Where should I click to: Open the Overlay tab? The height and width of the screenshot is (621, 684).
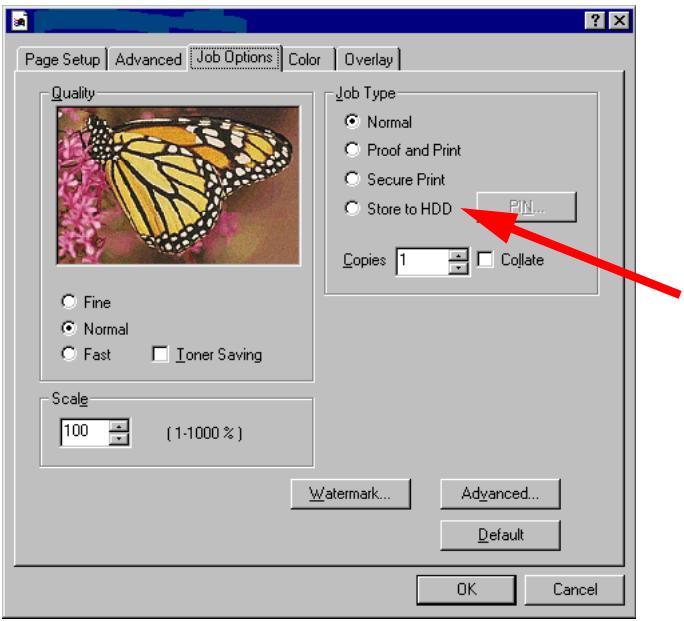click(369, 59)
